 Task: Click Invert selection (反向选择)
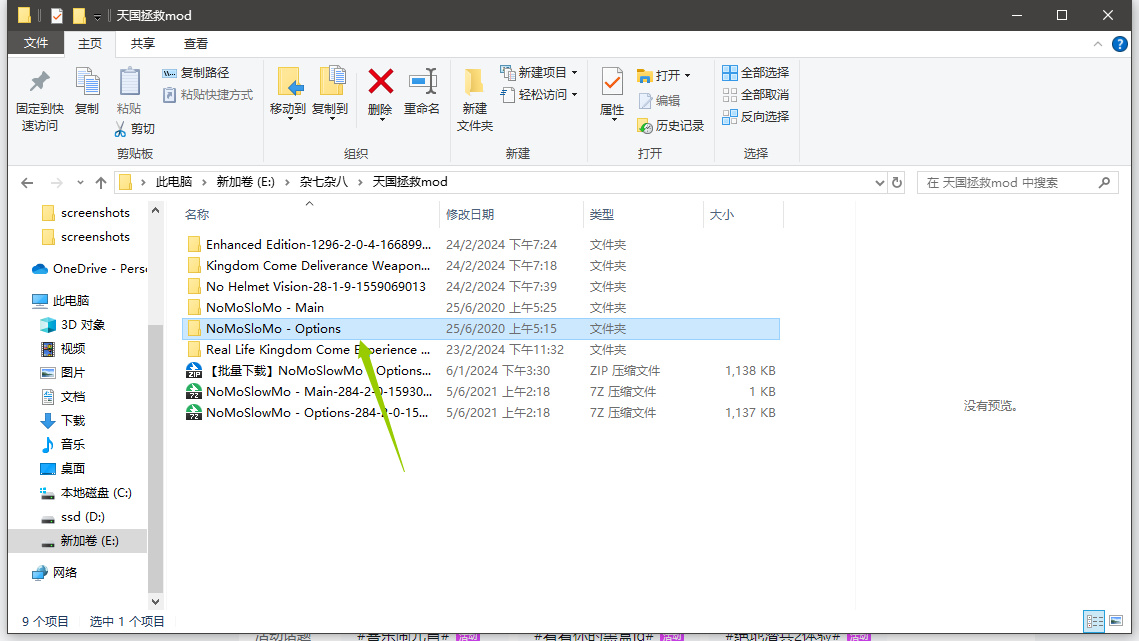(756, 116)
